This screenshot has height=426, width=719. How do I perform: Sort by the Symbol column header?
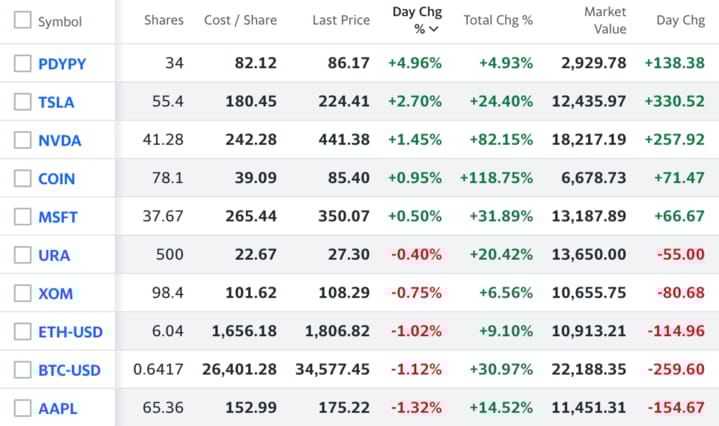click(60, 21)
